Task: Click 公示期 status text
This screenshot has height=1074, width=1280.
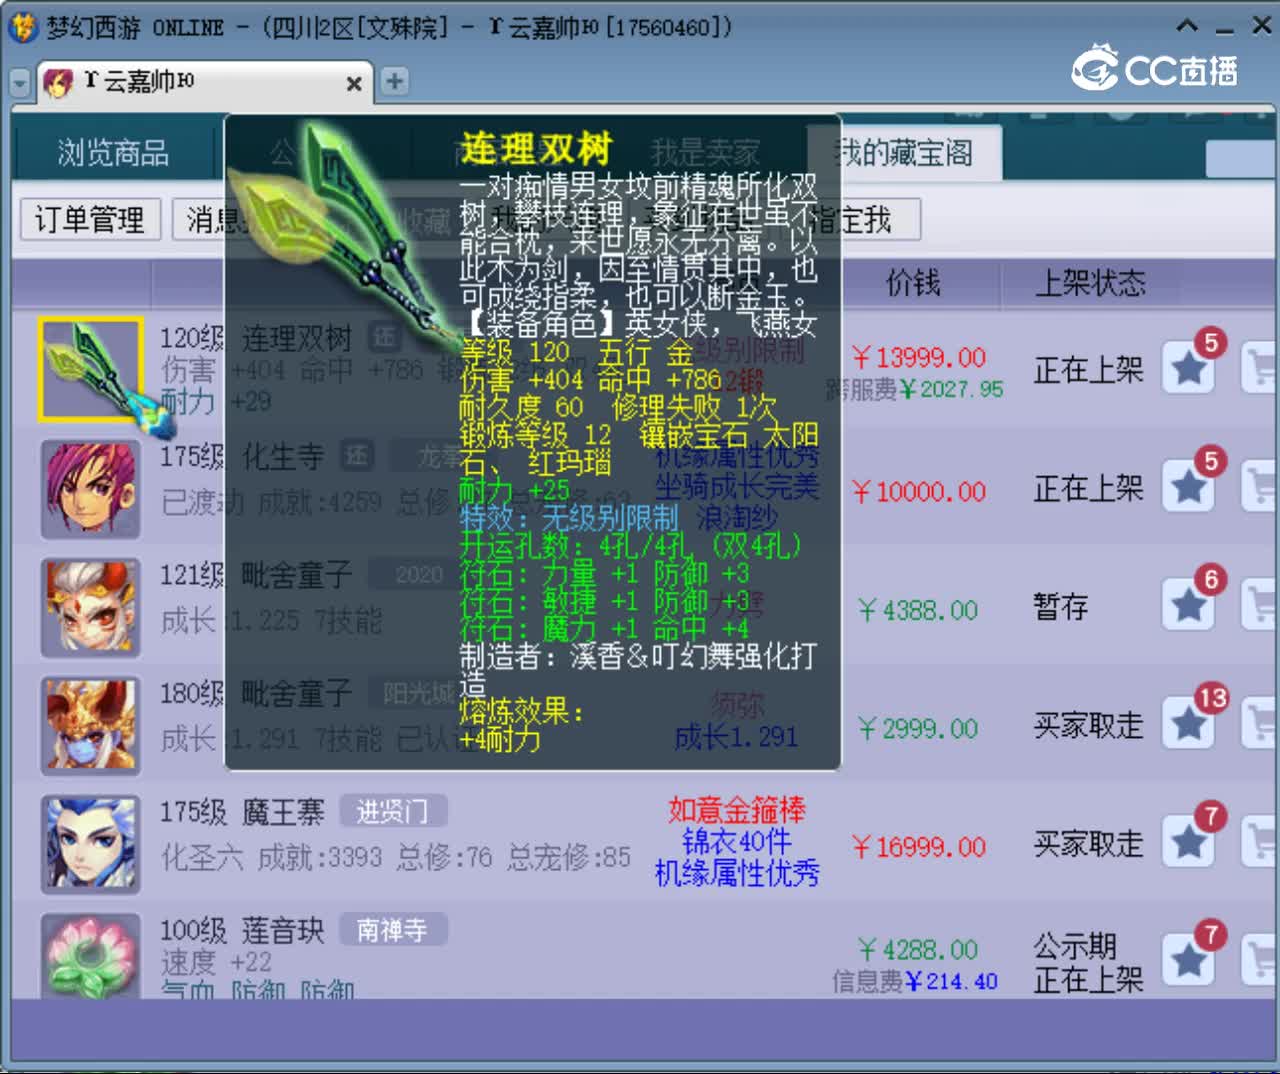Action: 1075,946
